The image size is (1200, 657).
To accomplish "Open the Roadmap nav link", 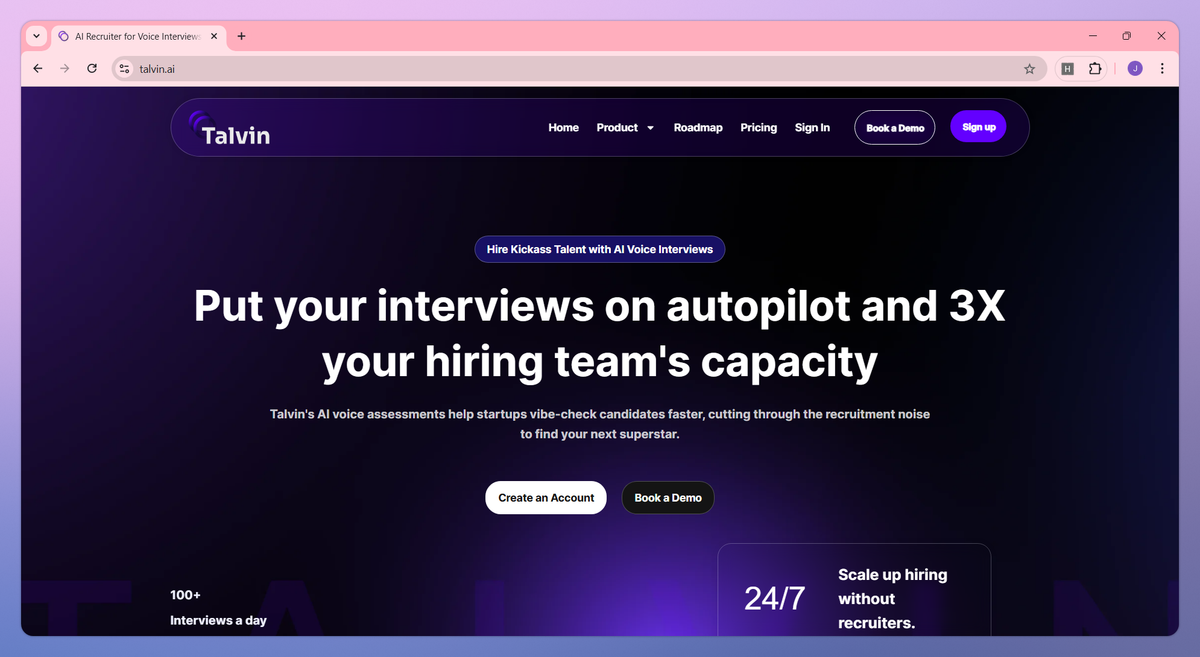I will (698, 128).
